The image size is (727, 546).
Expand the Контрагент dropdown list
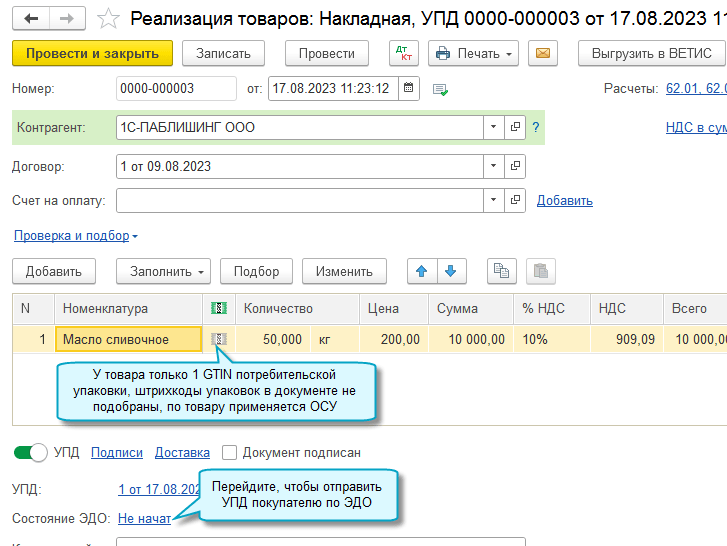coord(493,127)
